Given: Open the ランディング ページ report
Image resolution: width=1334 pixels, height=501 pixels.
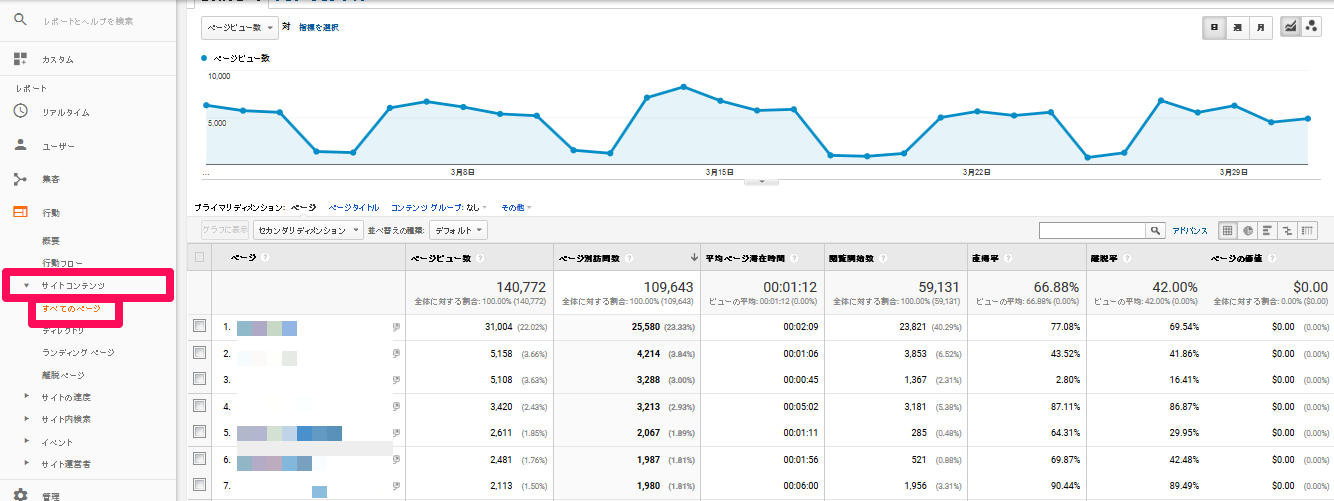Looking at the screenshot, I should [78, 352].
